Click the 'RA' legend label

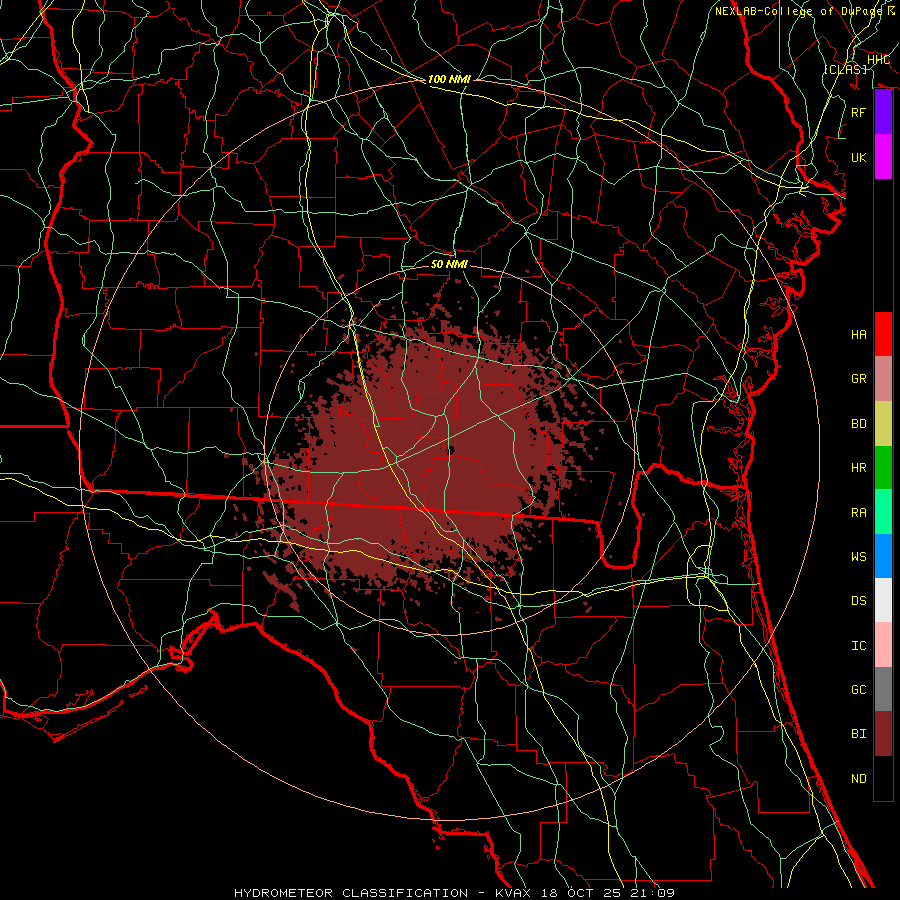pyautogui.click(x=859, y=513)
